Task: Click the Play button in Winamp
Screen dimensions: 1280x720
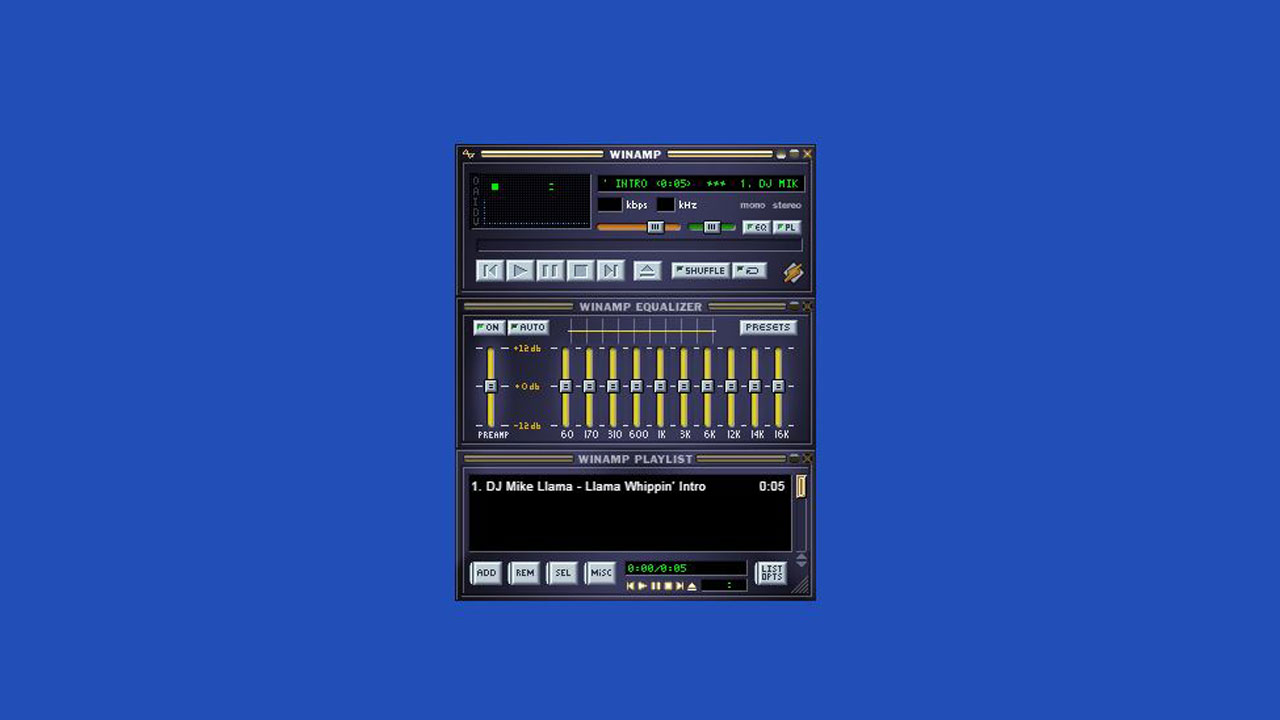Action: click(x=520, y=270)
